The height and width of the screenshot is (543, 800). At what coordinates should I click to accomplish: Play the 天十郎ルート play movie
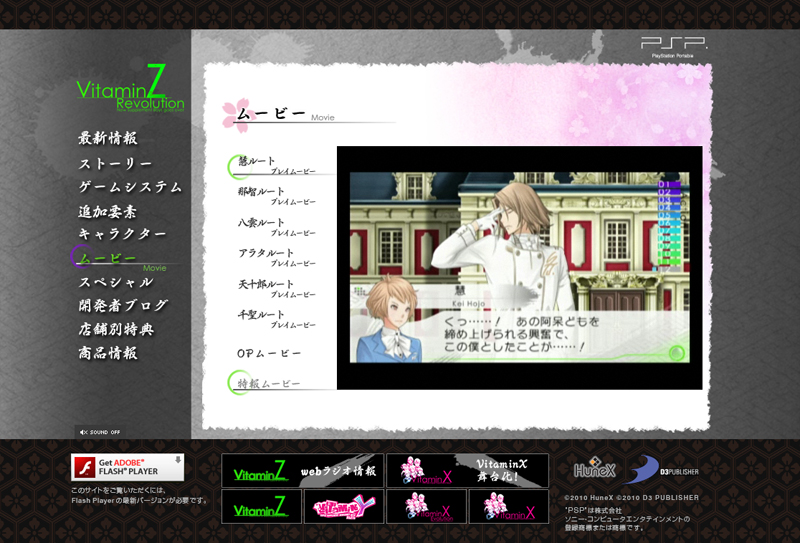click(x=277, y=289)
